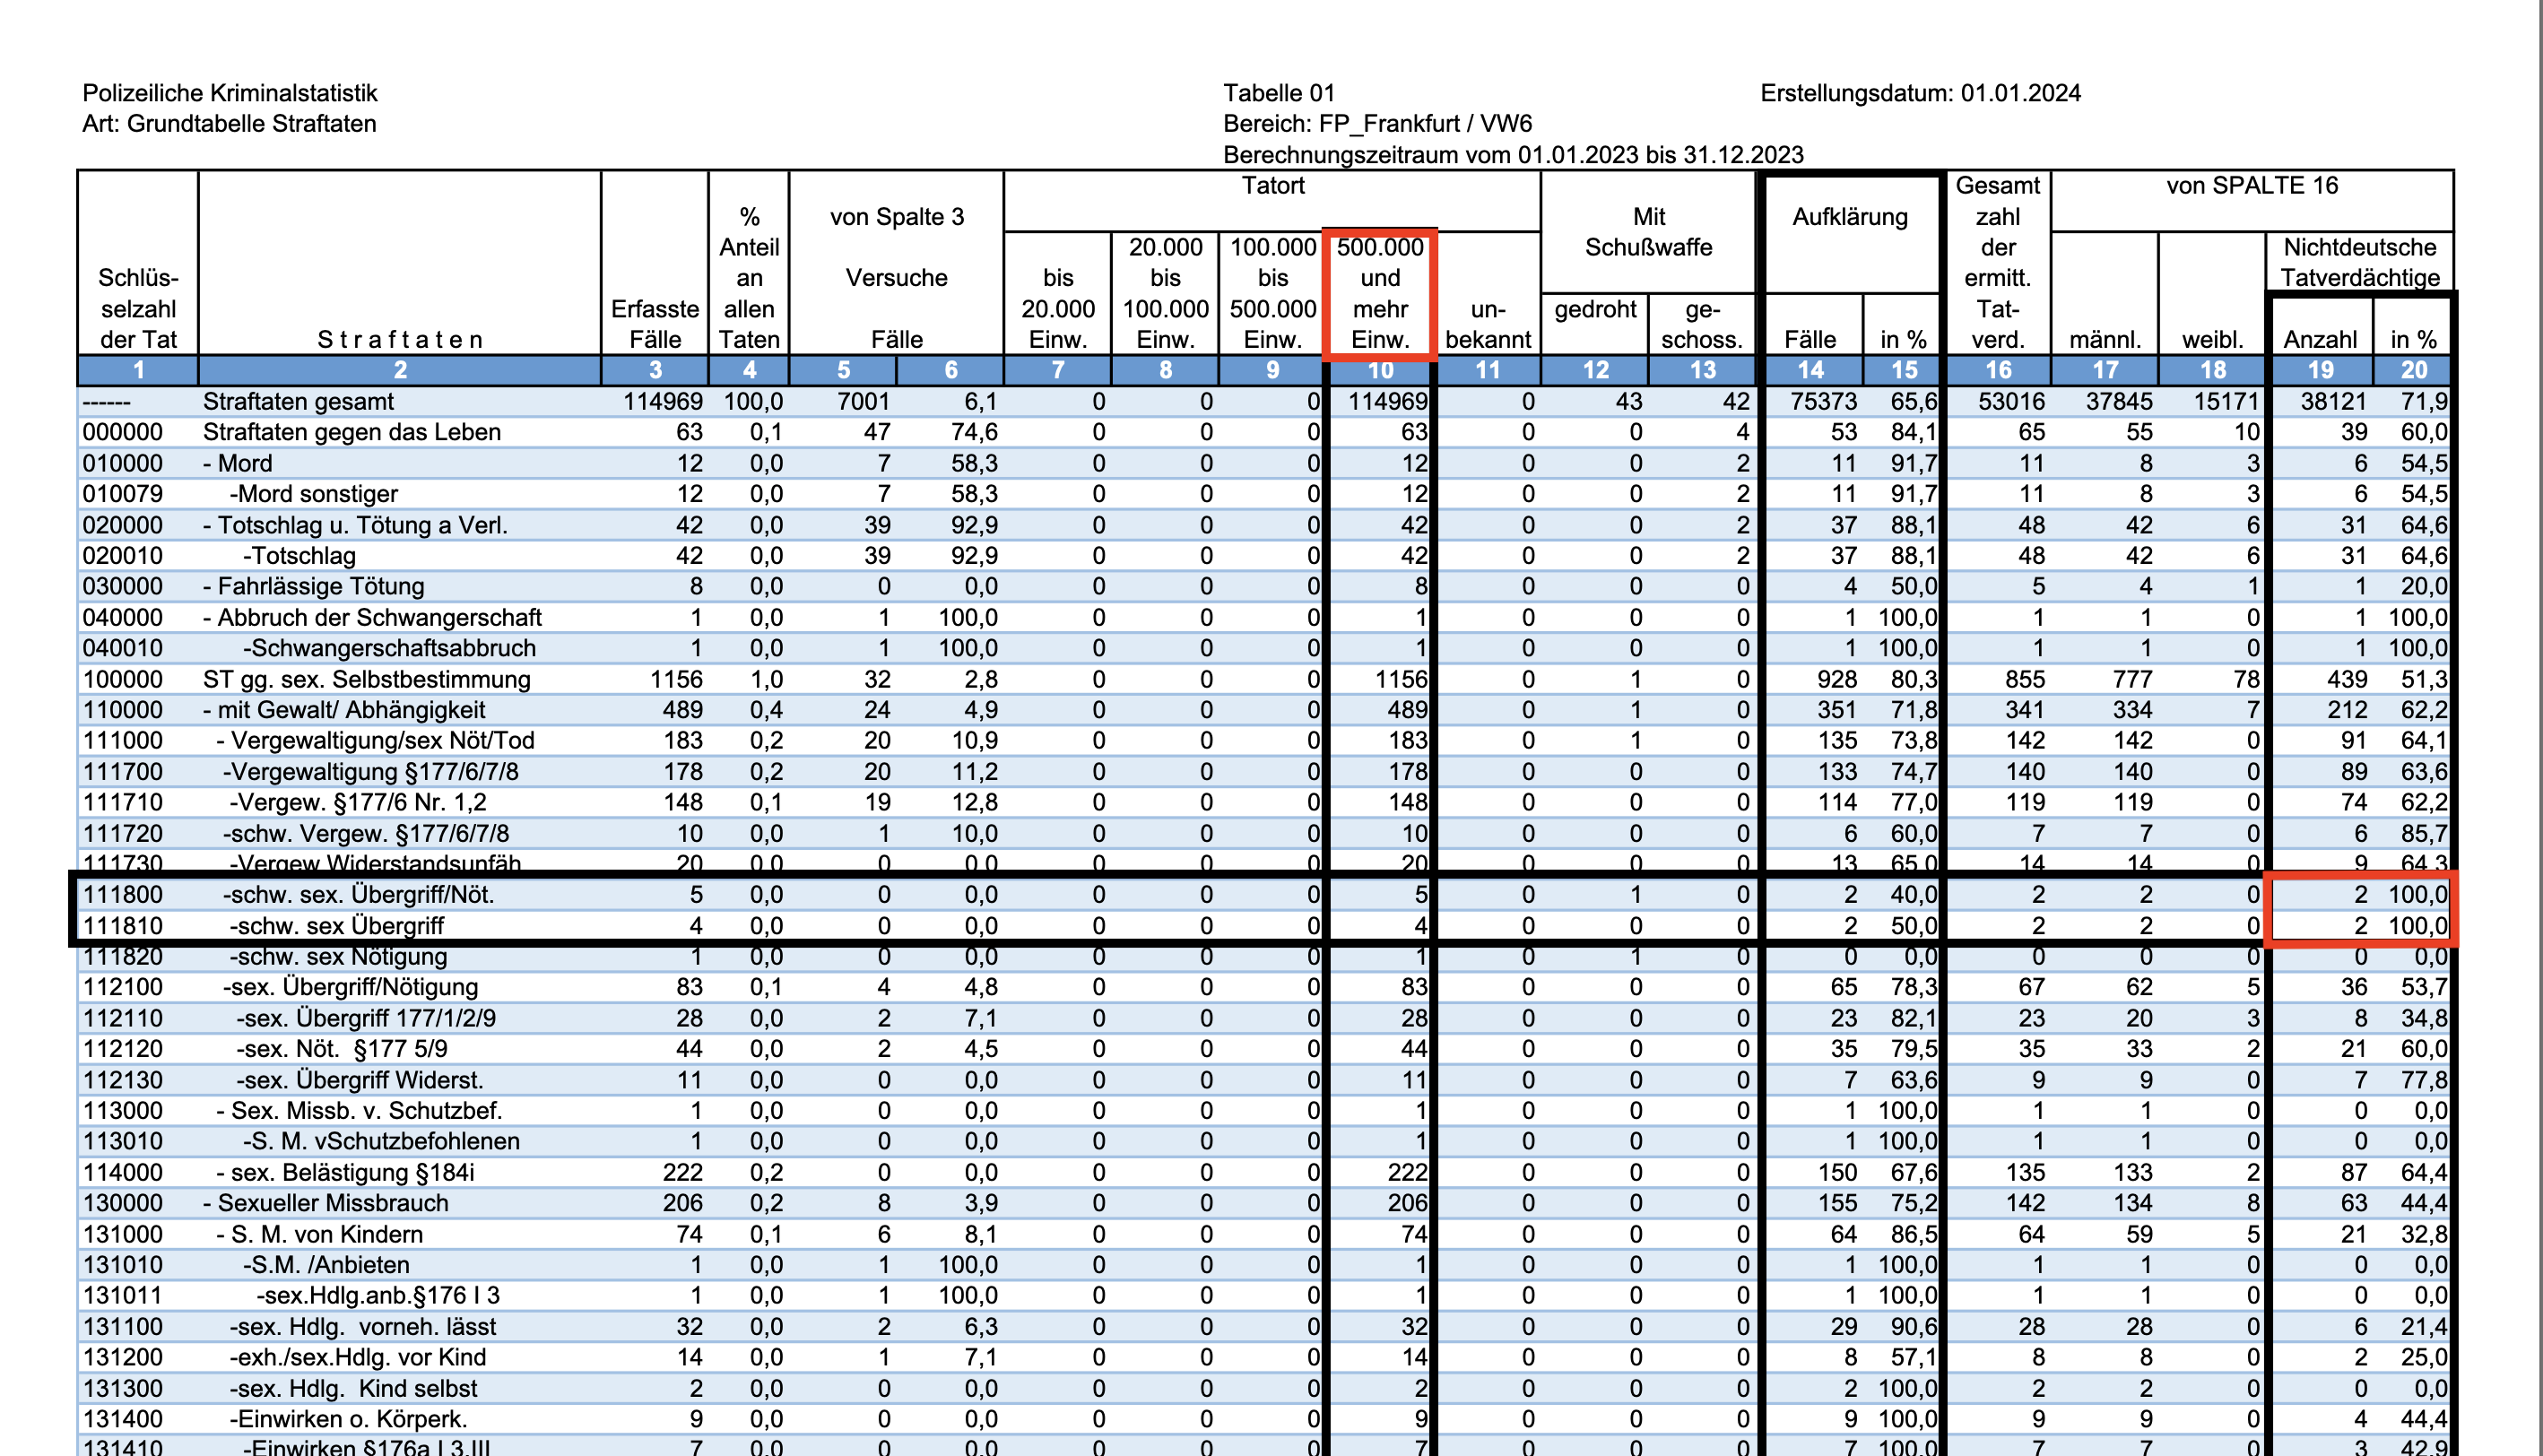The image size is (2543, 1456).
Task: Click Aufklärung Fälle value 75373
Action: point(1824,402)
